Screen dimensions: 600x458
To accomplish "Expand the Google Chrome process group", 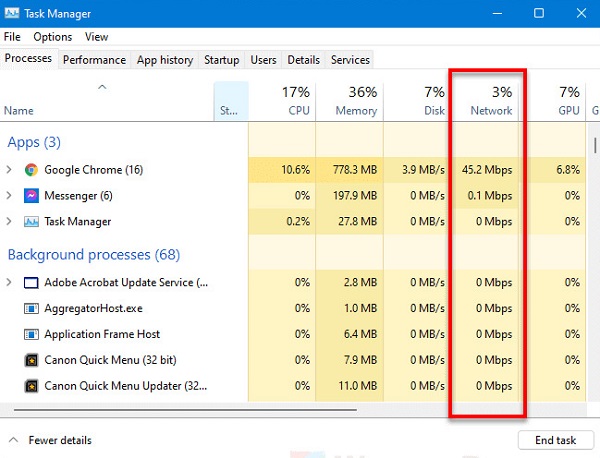I will pos(9,170).
